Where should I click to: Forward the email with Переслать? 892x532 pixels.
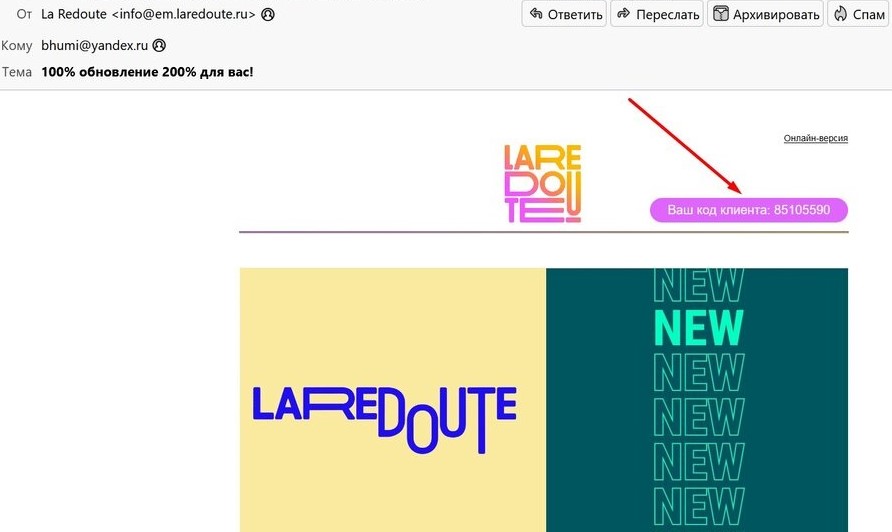pos(657,14)
